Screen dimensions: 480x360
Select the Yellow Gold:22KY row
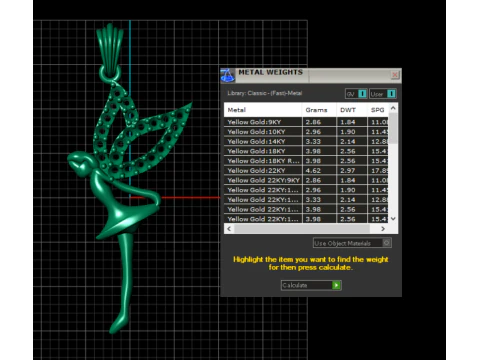click(306, 170)
